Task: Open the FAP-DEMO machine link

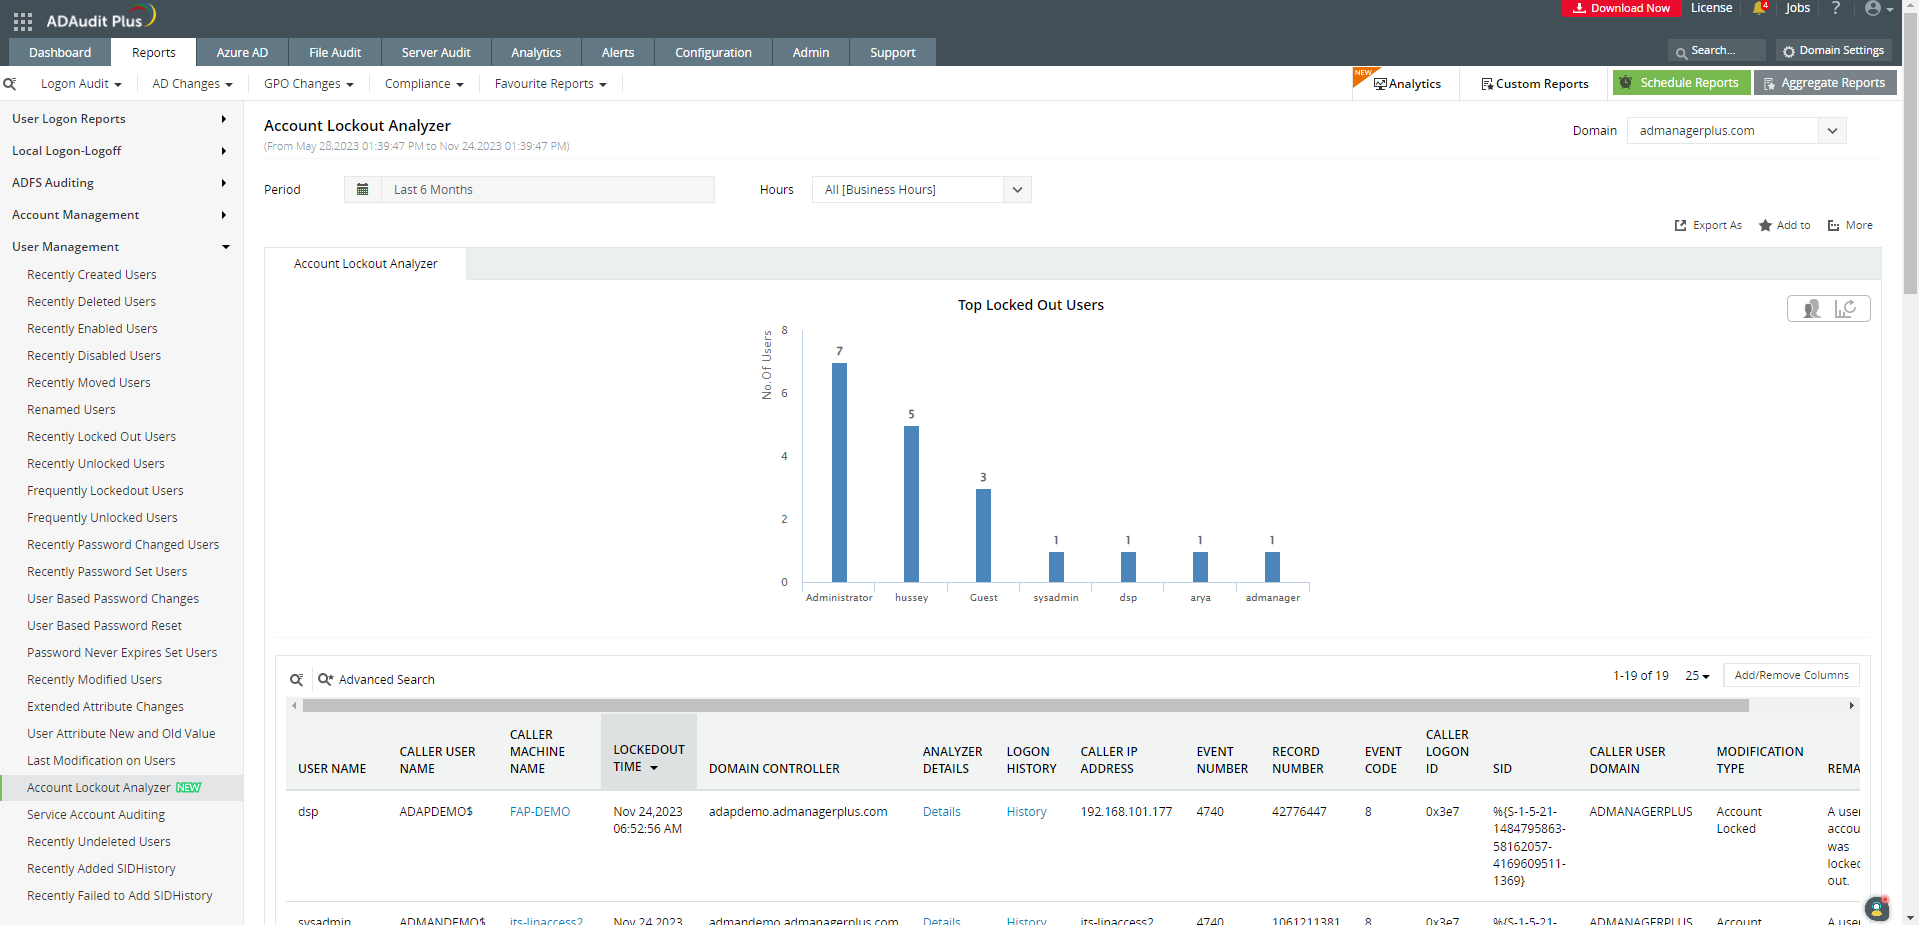Action: [540, 812]
